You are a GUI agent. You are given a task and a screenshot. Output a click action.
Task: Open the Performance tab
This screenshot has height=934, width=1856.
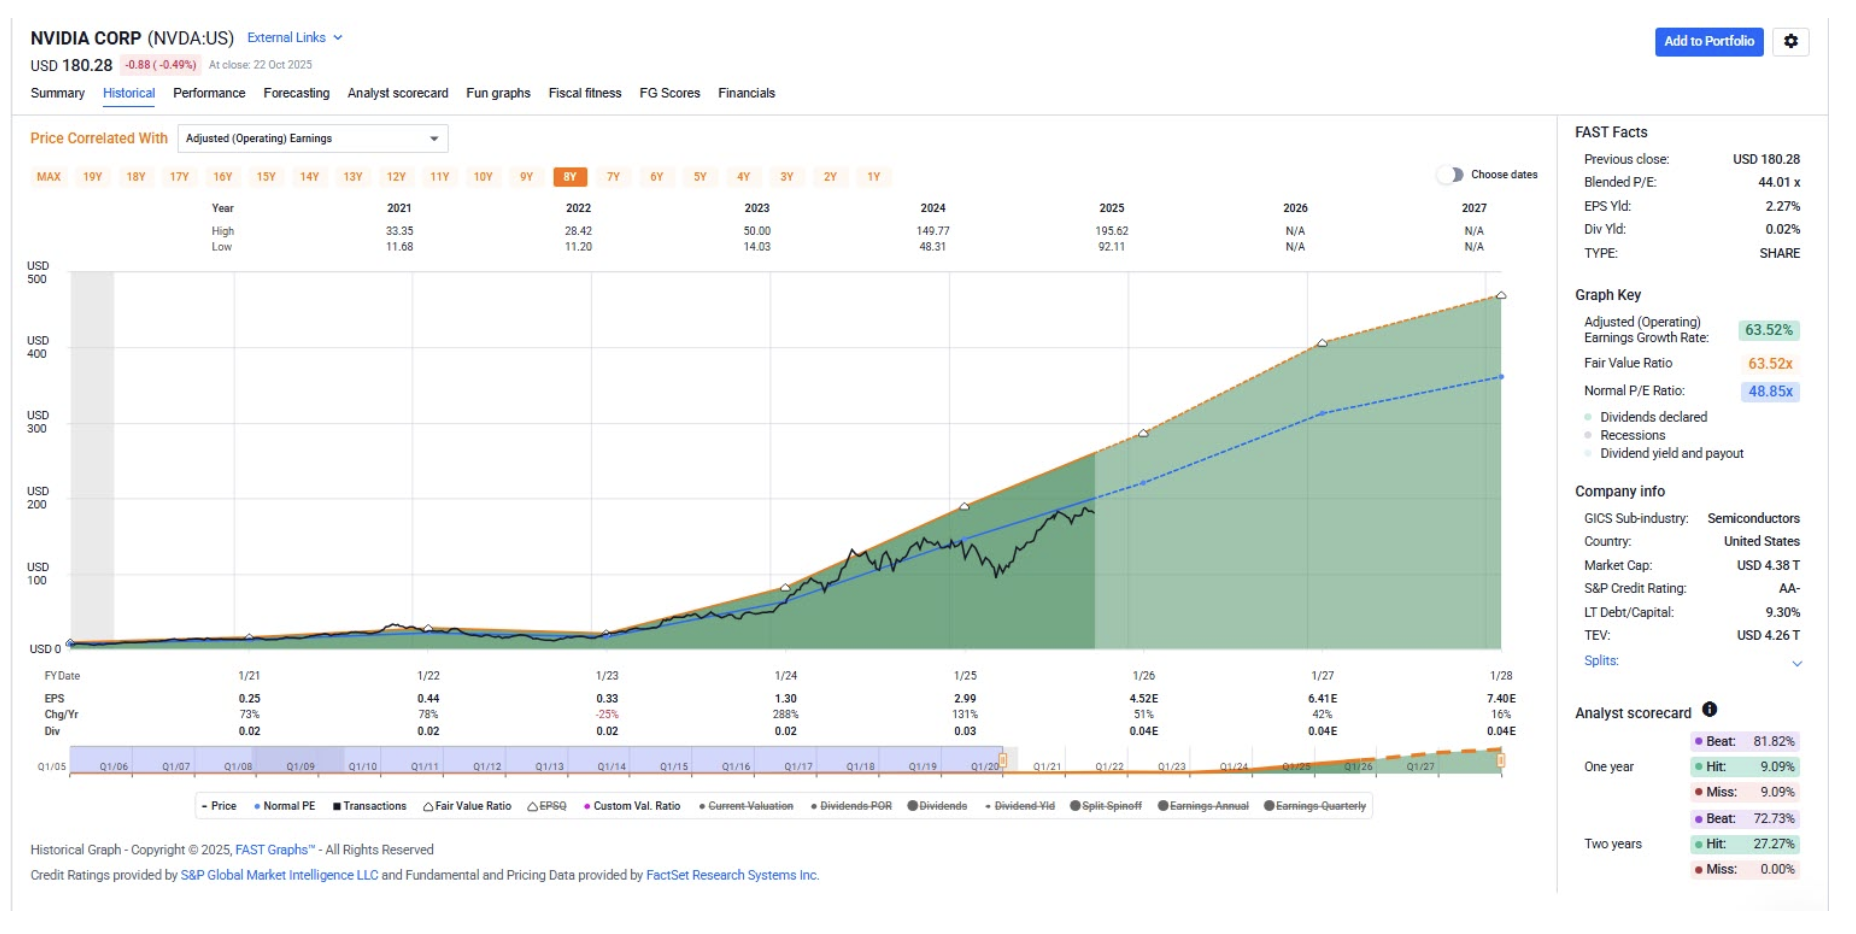click(x=209, y=93)
